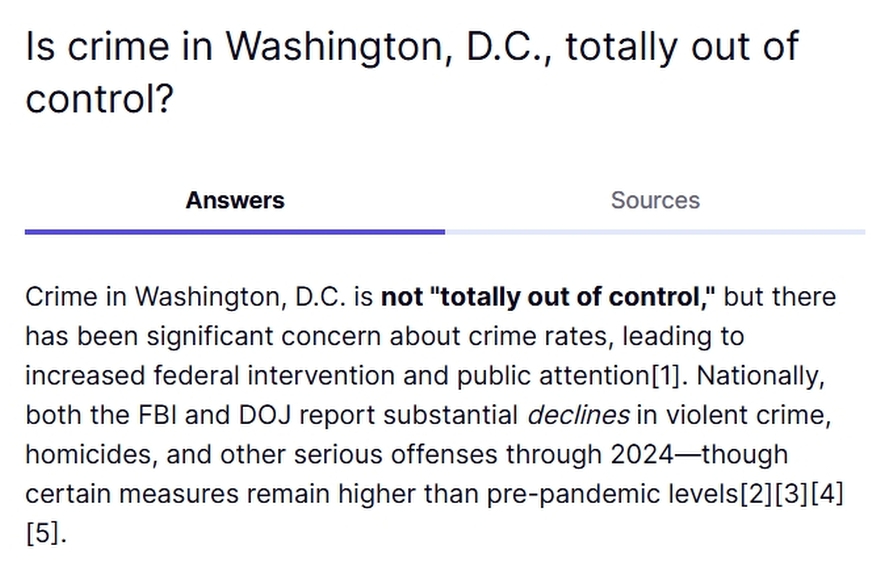Click the purple underline beneath Answers
896x570 pixels.
pyautogui.click(x=235, y=232)
